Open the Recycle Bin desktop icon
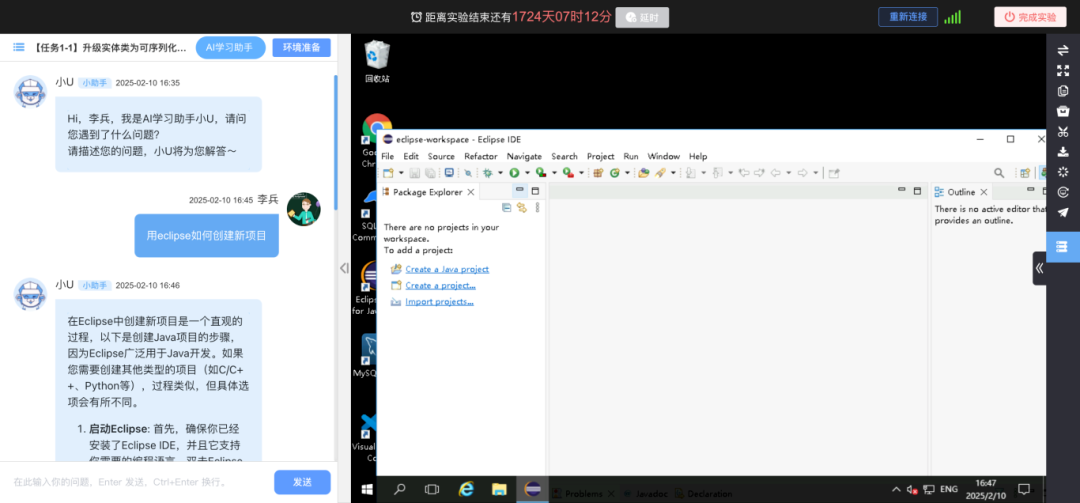The width and height of the screenshot is (1080, 503). (377, 60)
